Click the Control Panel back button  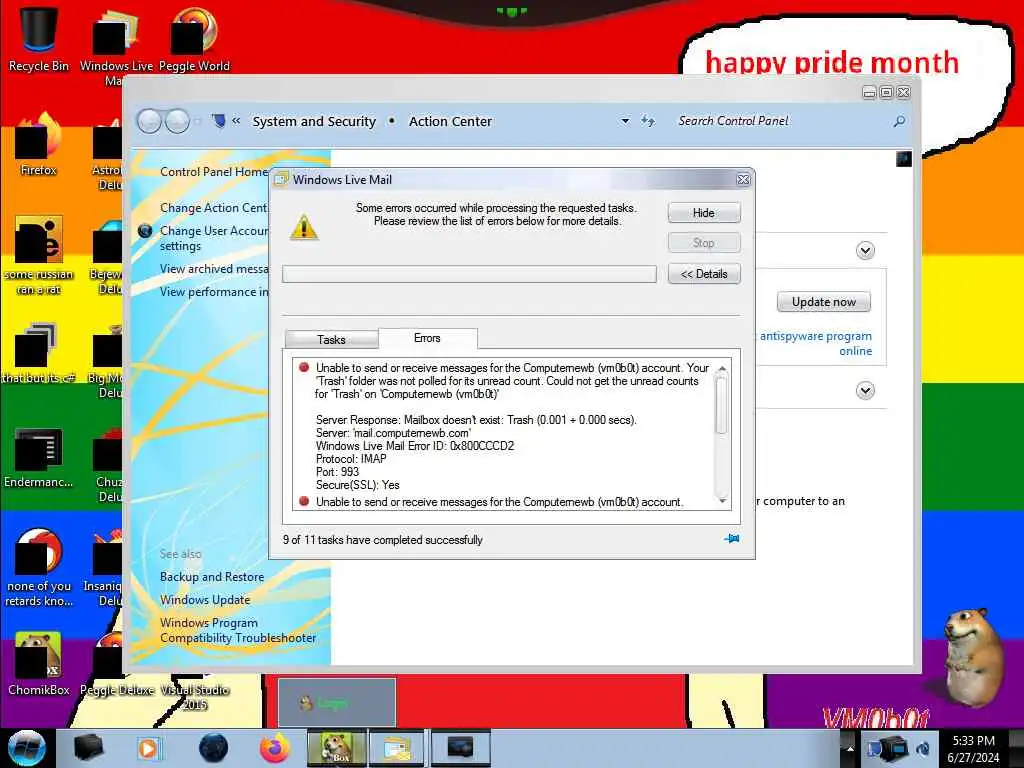149,121
